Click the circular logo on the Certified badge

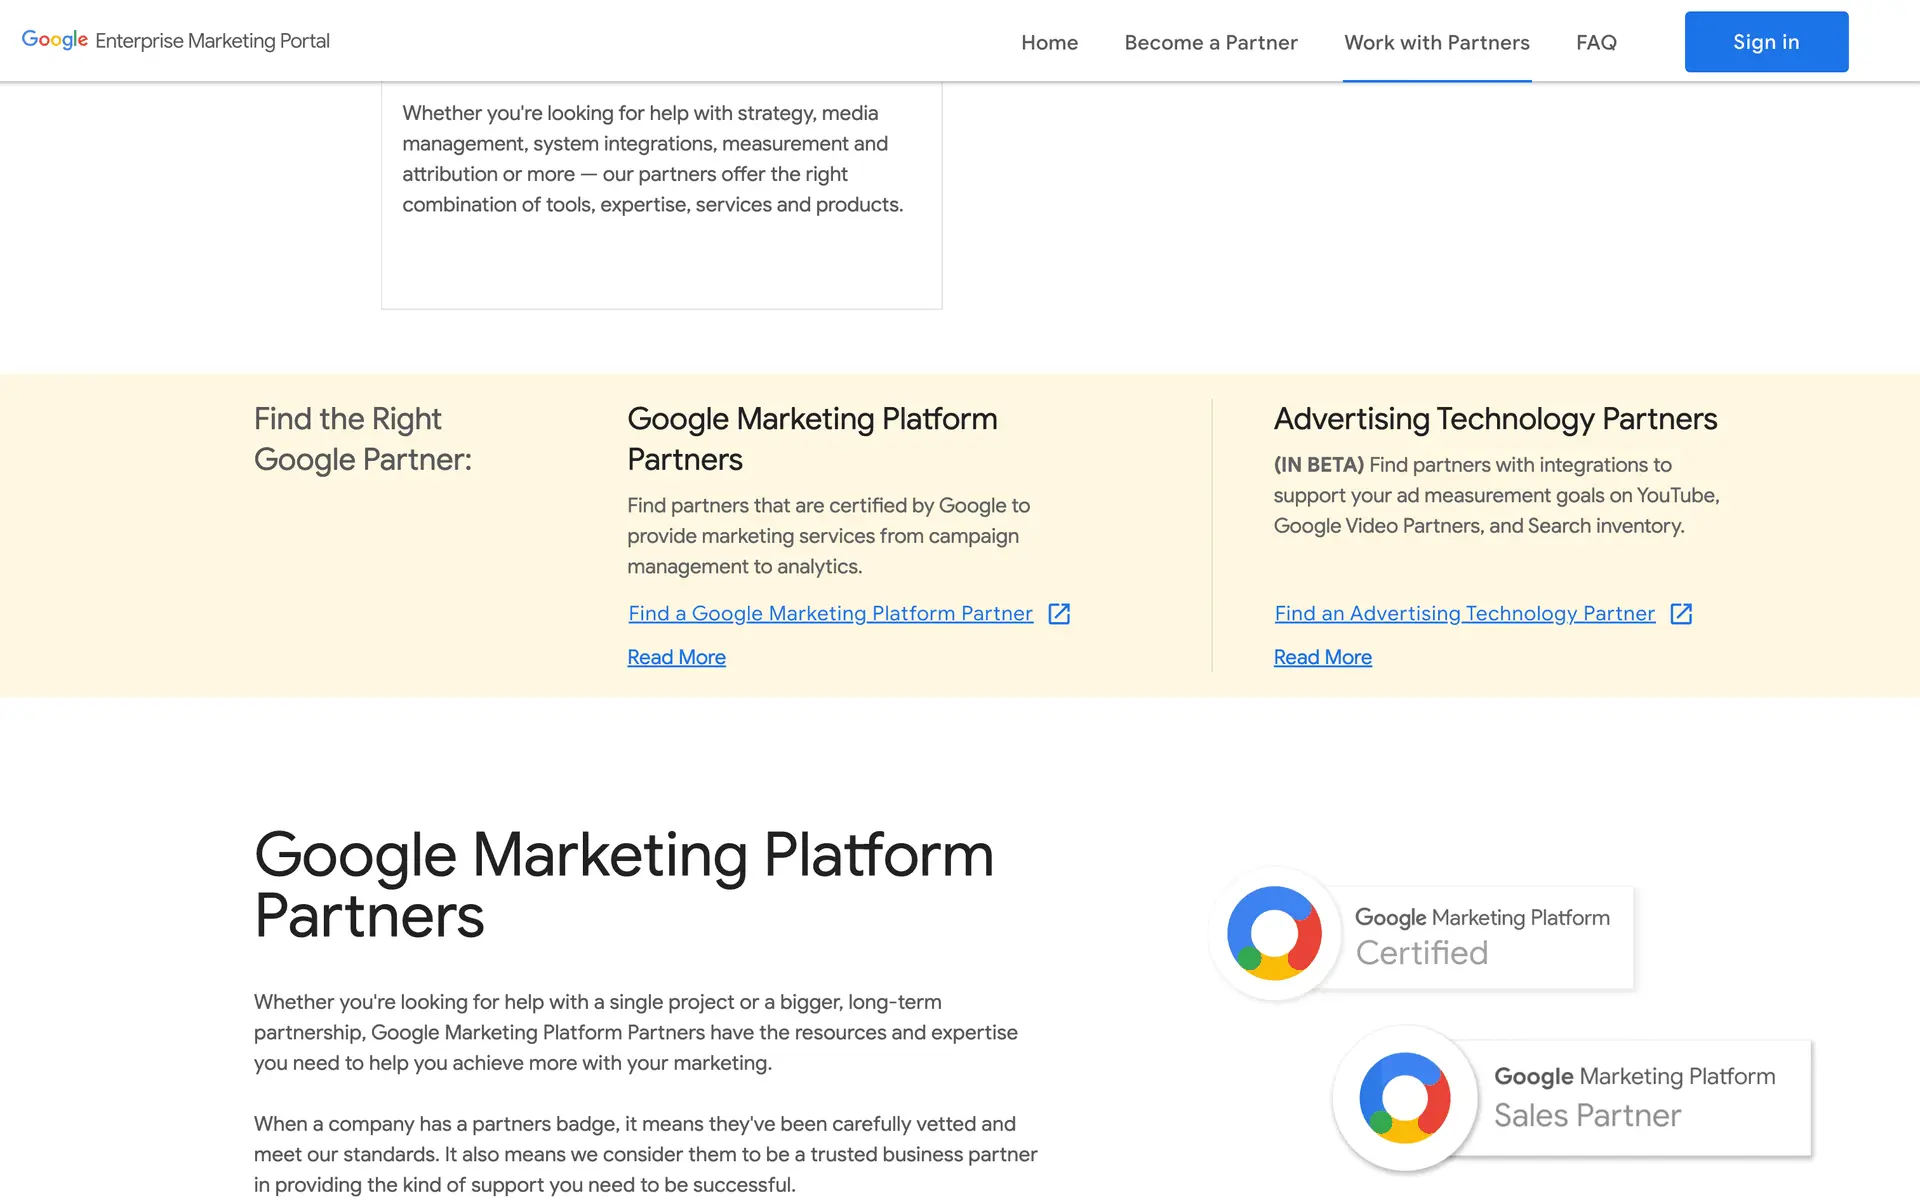[x=1274, y=933]
